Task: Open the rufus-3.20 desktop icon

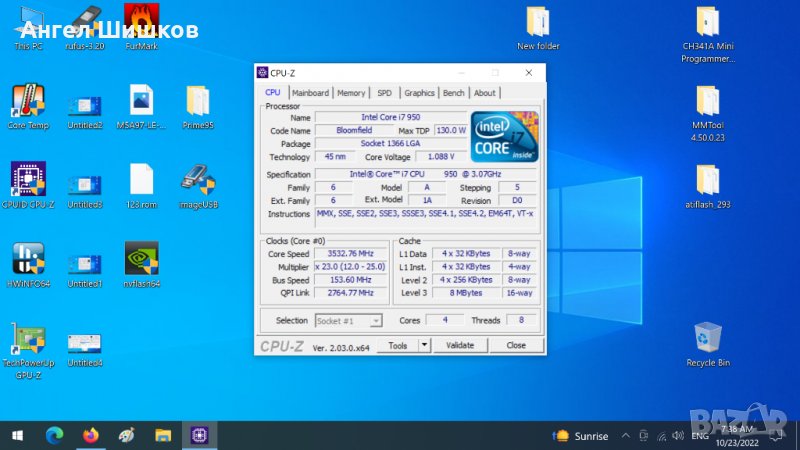Action: (x=85, y=20)
